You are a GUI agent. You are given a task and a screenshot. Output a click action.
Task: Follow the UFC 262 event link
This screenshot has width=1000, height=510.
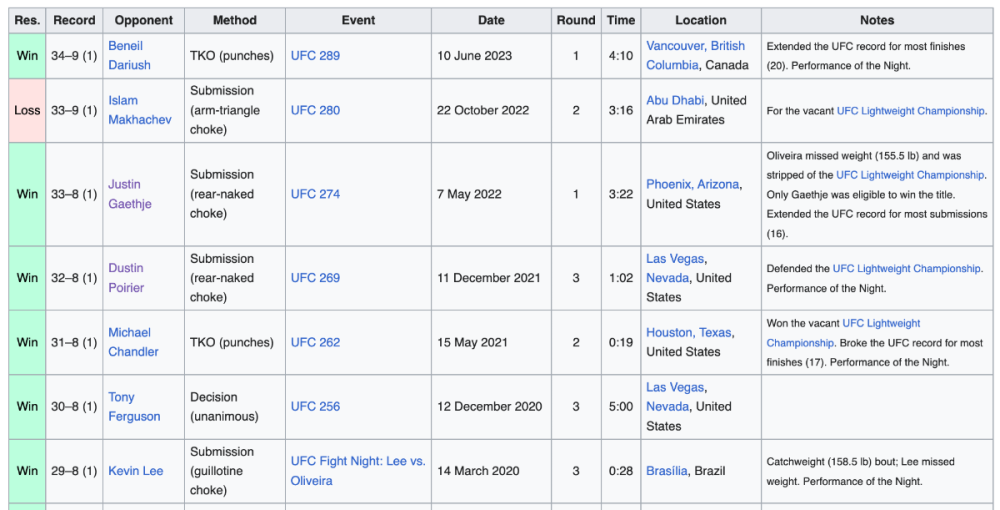pos(315,342)
